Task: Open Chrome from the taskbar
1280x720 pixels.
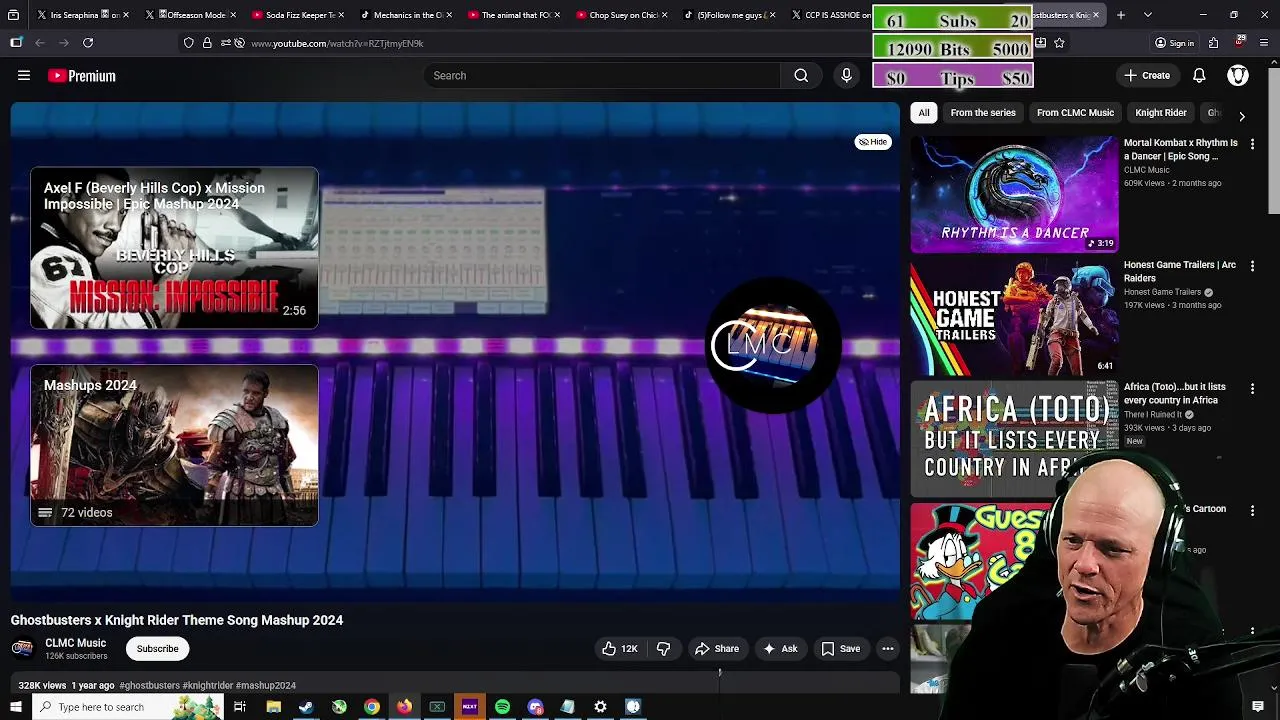Action: pyautogui.click(x=371, y=707)
